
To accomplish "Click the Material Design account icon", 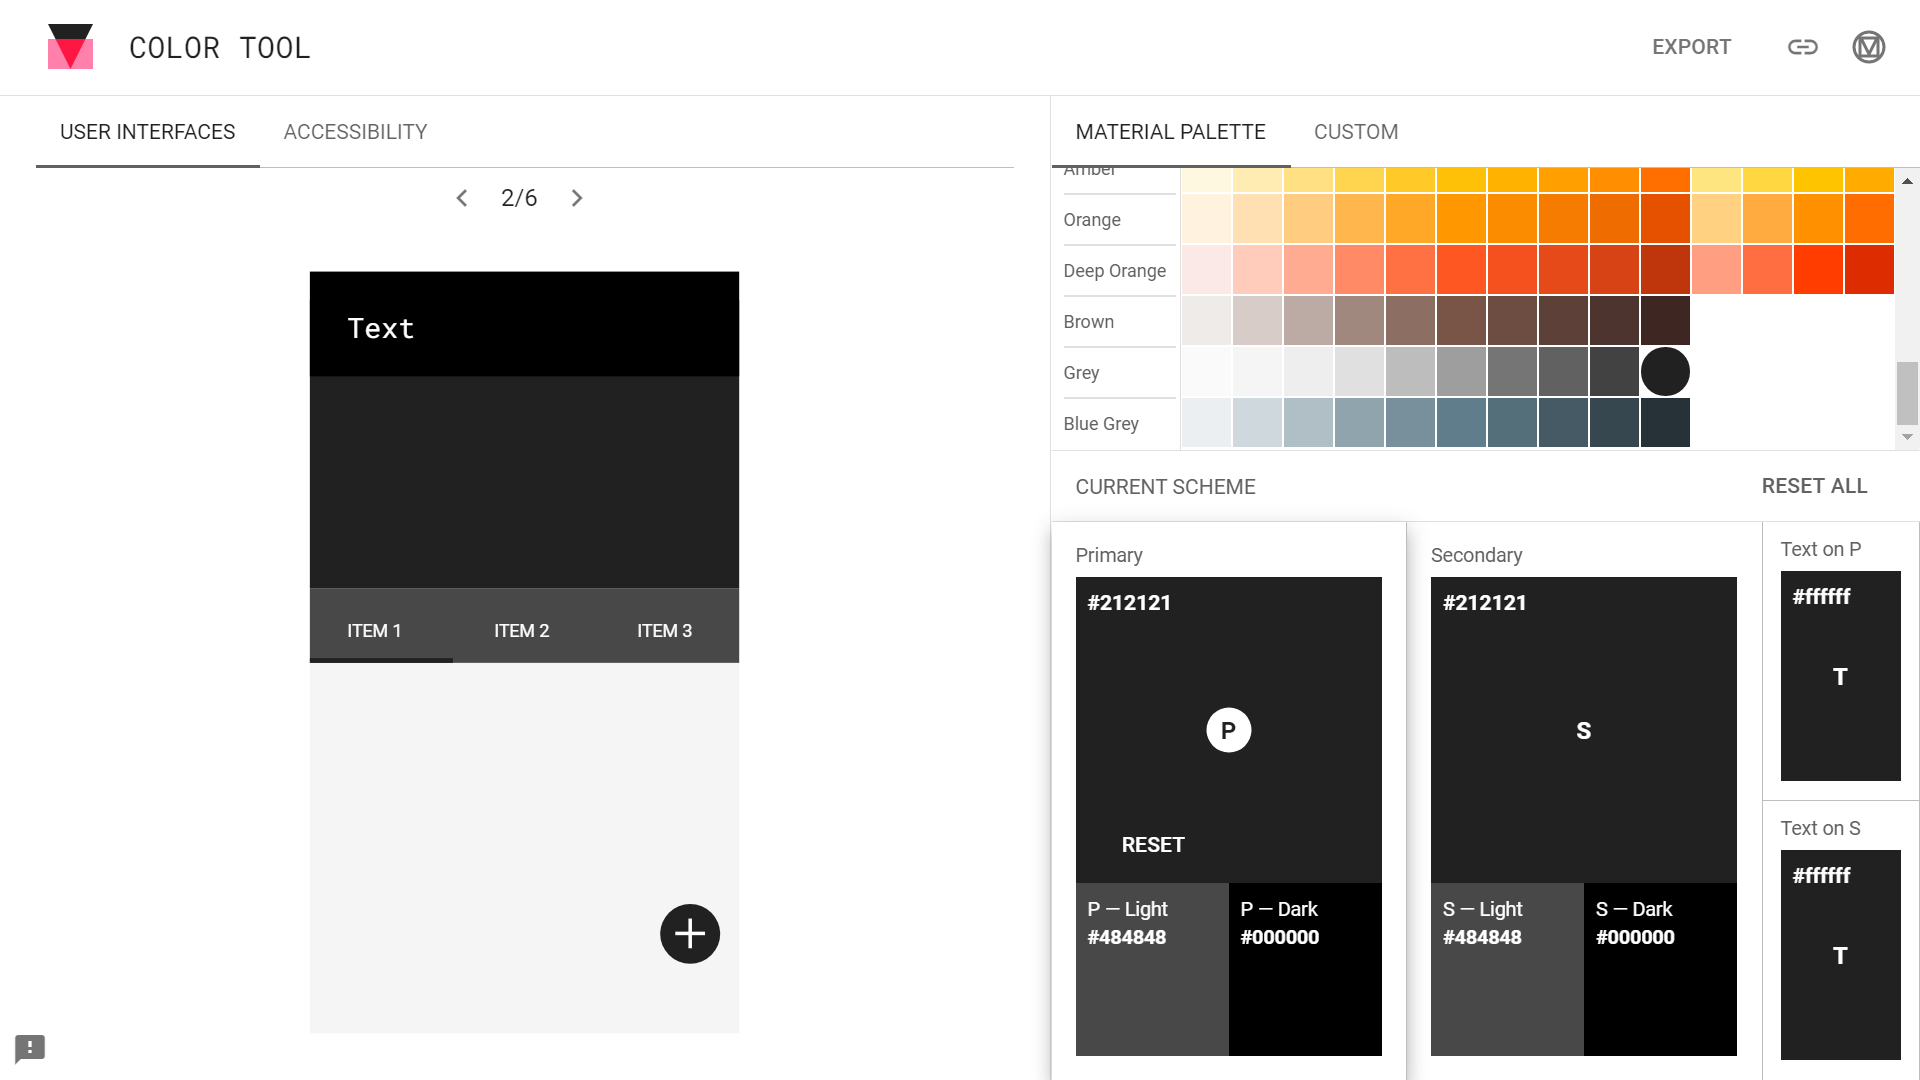I will tap(1867, 47).
